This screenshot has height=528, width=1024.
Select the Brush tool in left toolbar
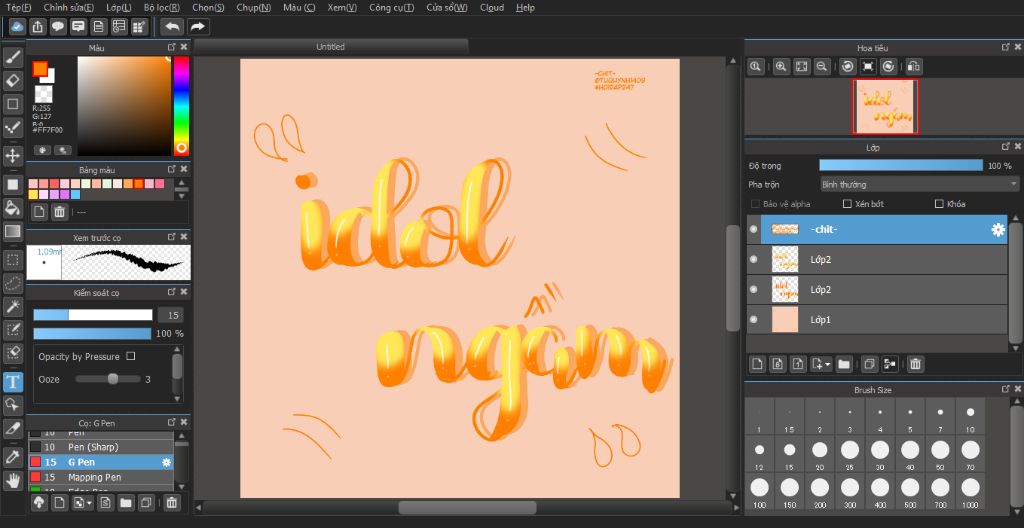pos(13,57)
